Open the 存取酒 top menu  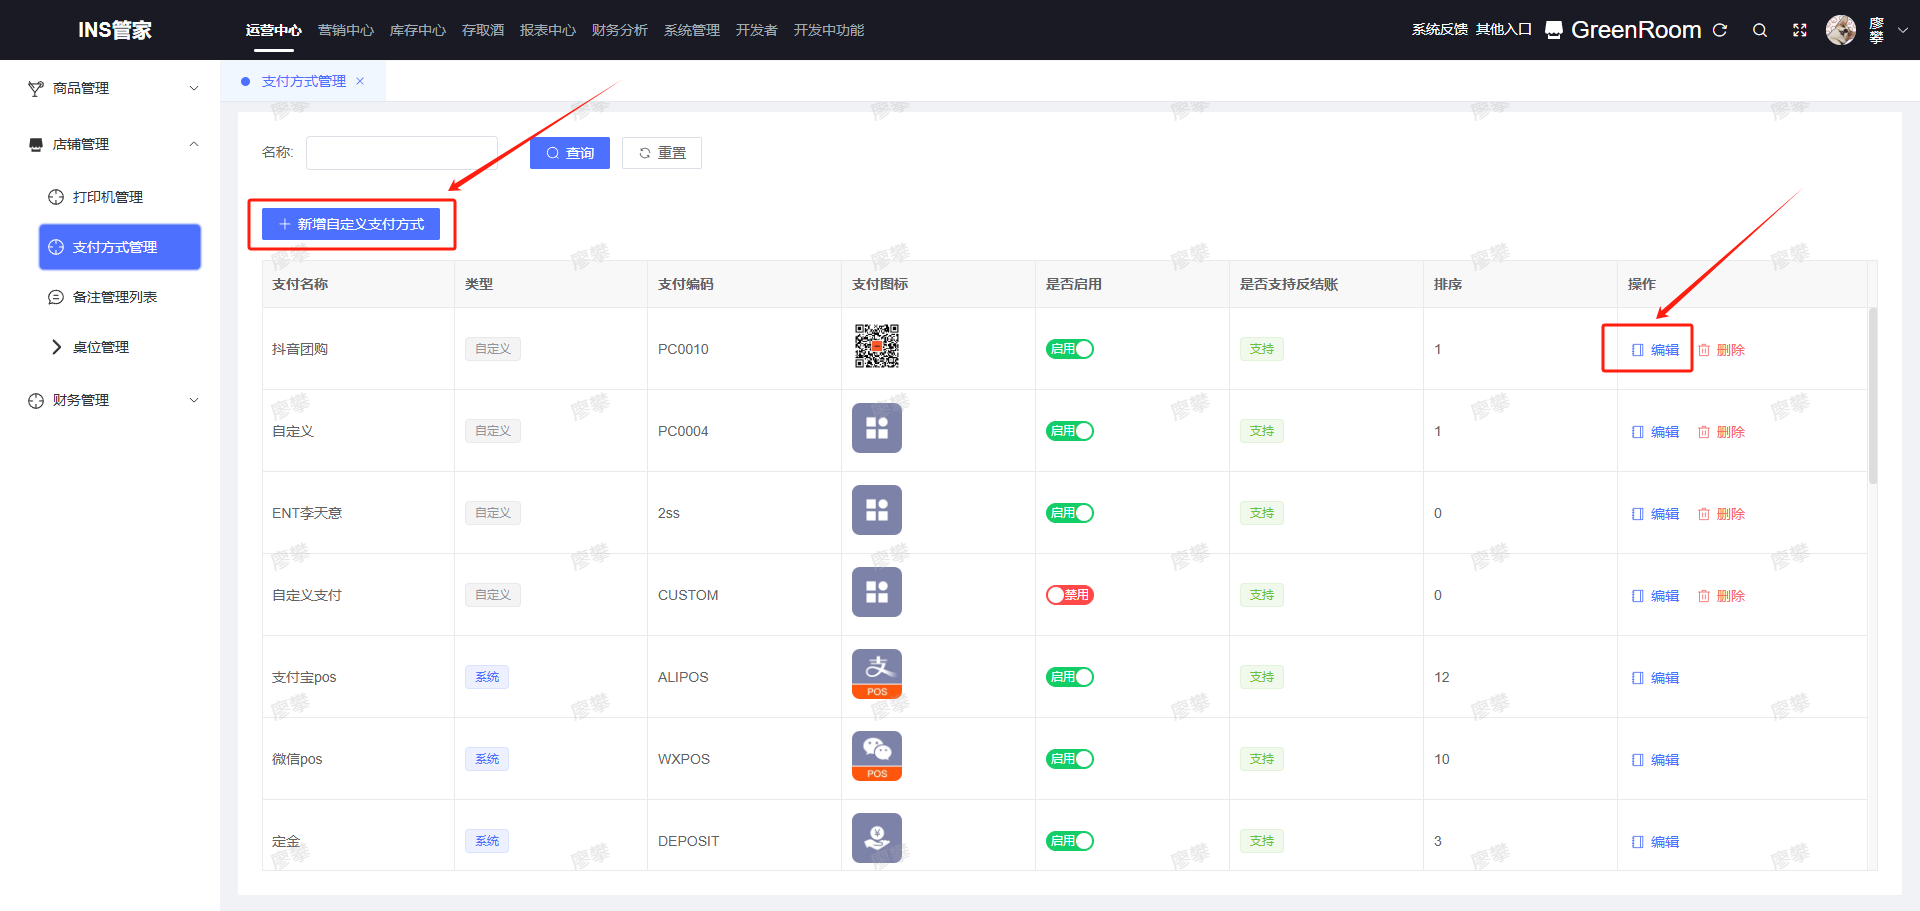click(x=483, y=30)
